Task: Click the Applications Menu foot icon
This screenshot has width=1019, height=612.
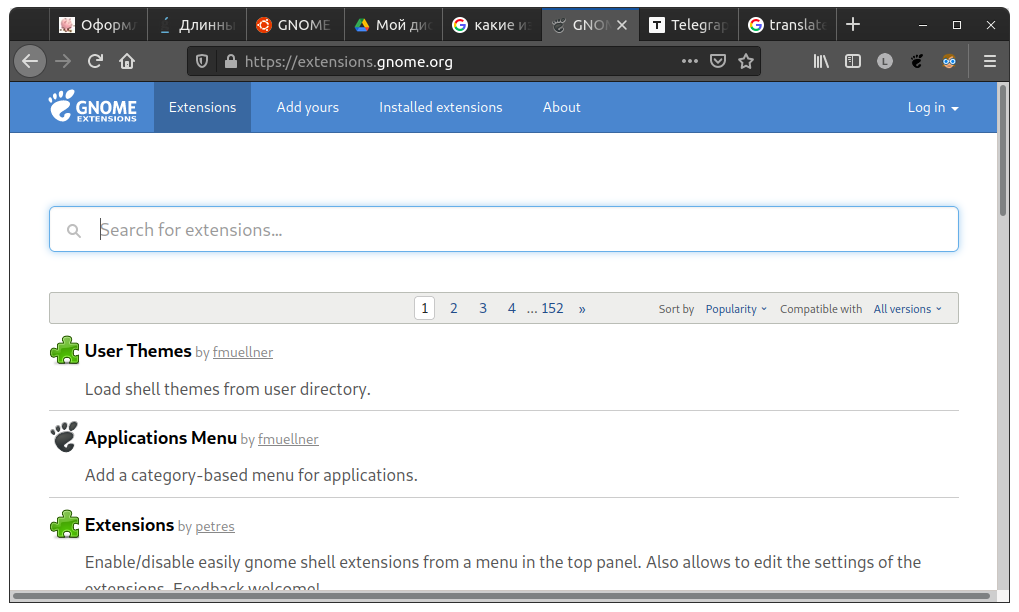Action: tap(64, 437)
